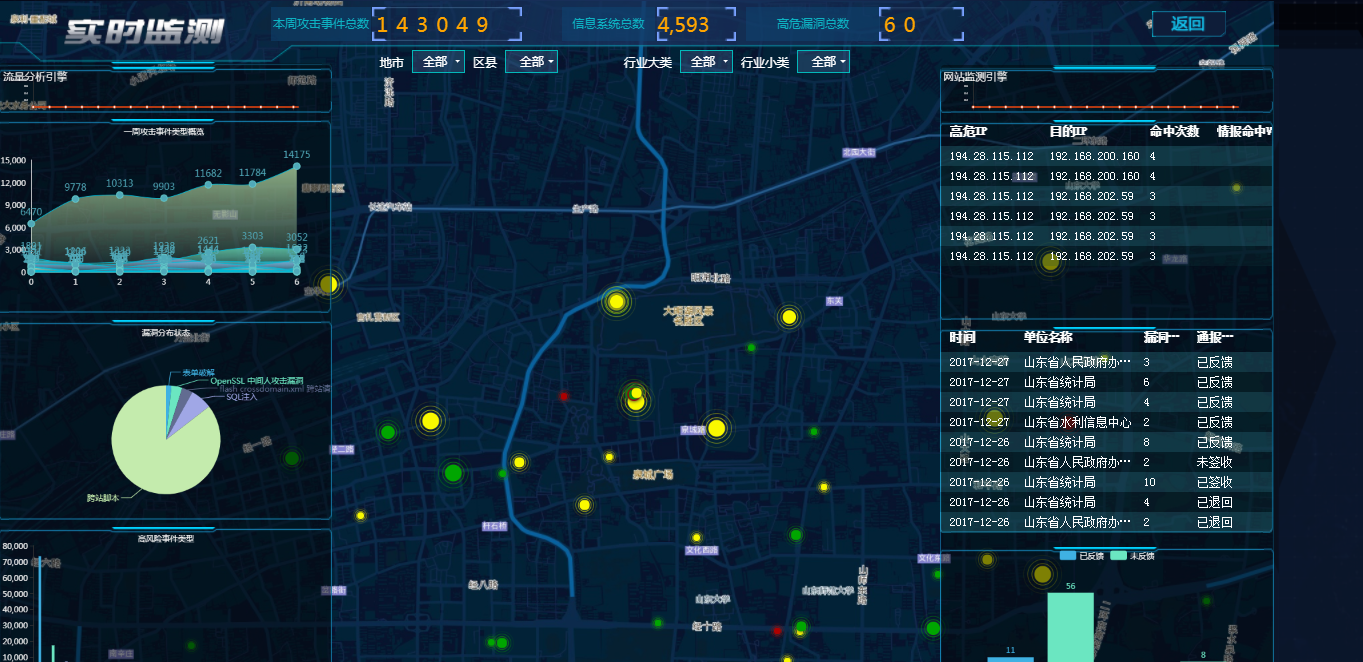Image resolution: width=1363 pixels, height=662 pixels.
Task: Click the yellow map marker left of the 东关 label
Action: [x=789, y=317]
